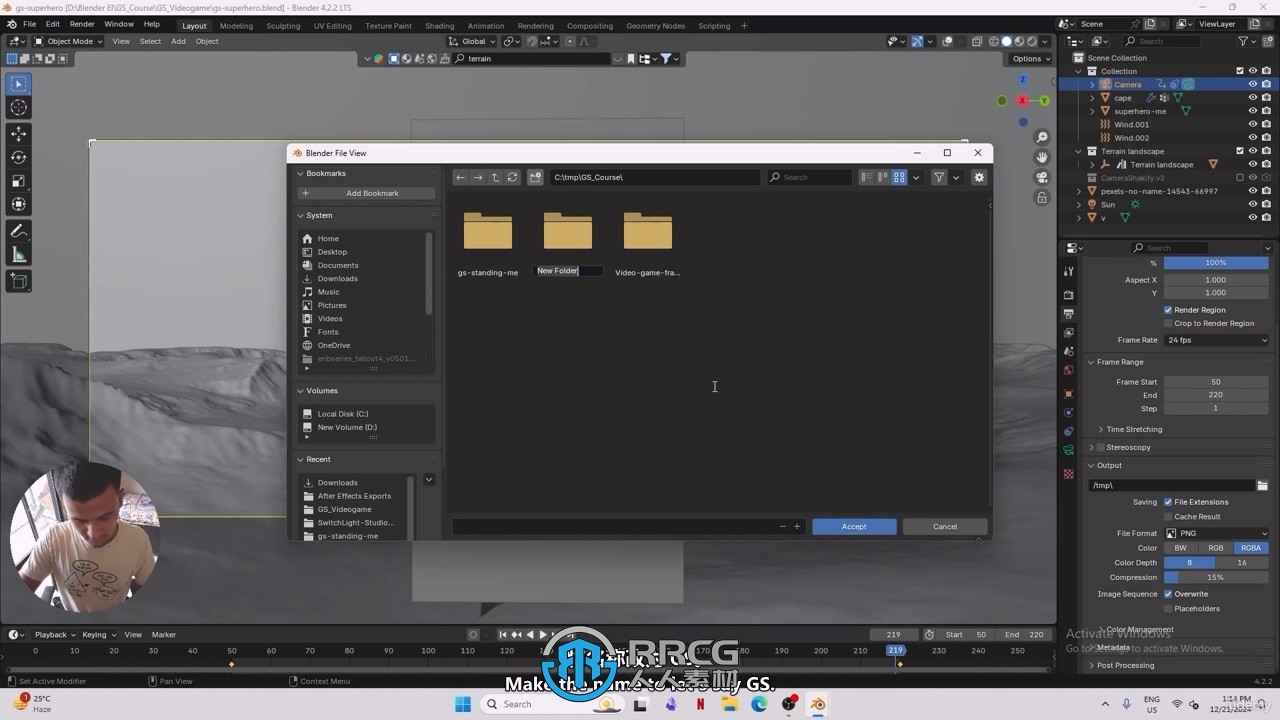The height and width of the screenshot is (720, 1280).
Task: Click the Accept button
Action: click(x=854, y=526)
